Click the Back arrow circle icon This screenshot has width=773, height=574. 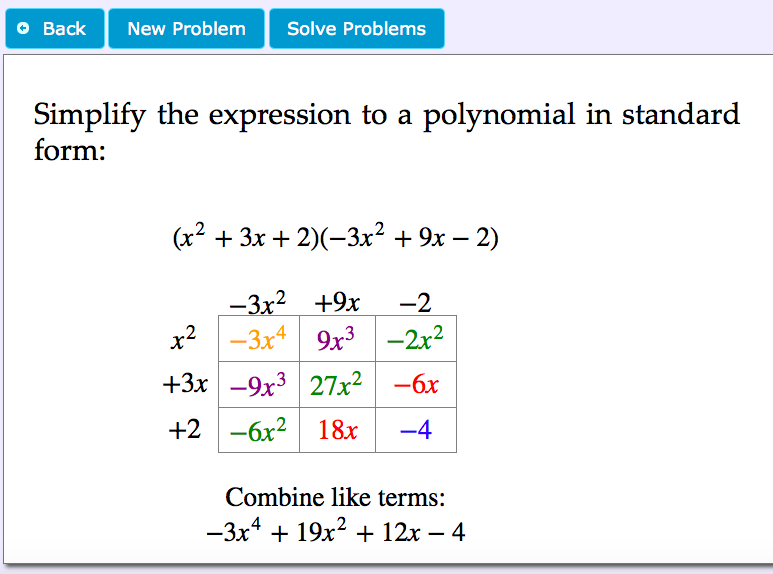point(24,29)
